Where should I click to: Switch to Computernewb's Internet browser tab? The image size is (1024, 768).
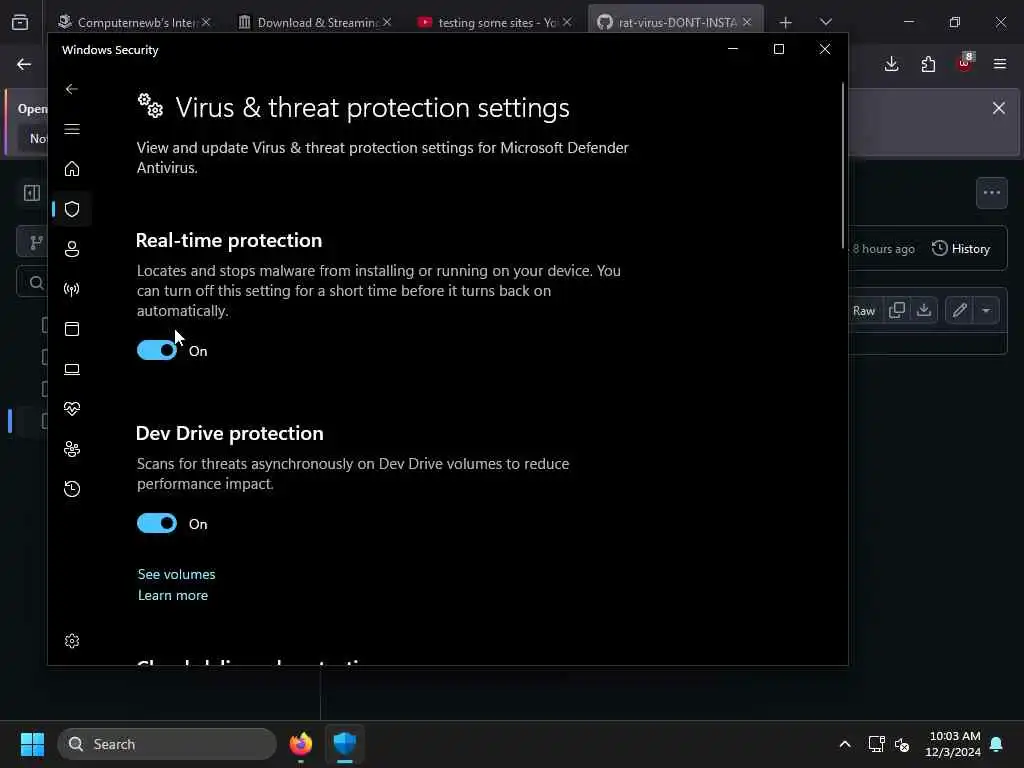tap(134, 22)
